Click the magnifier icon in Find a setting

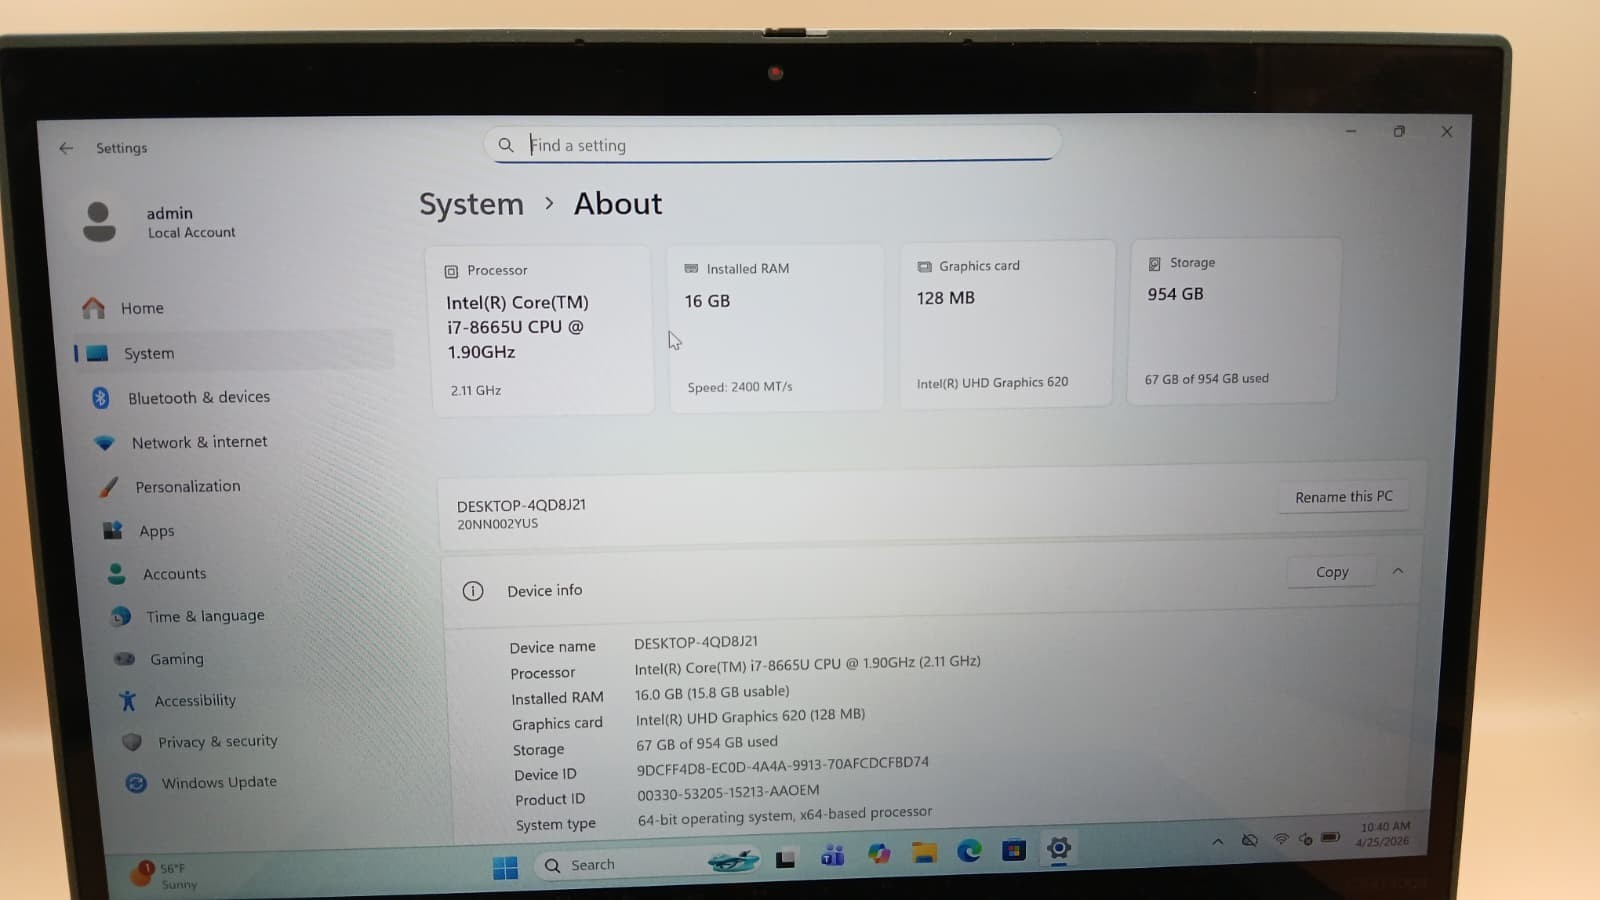pyautogui.click(x=506, y=145)
